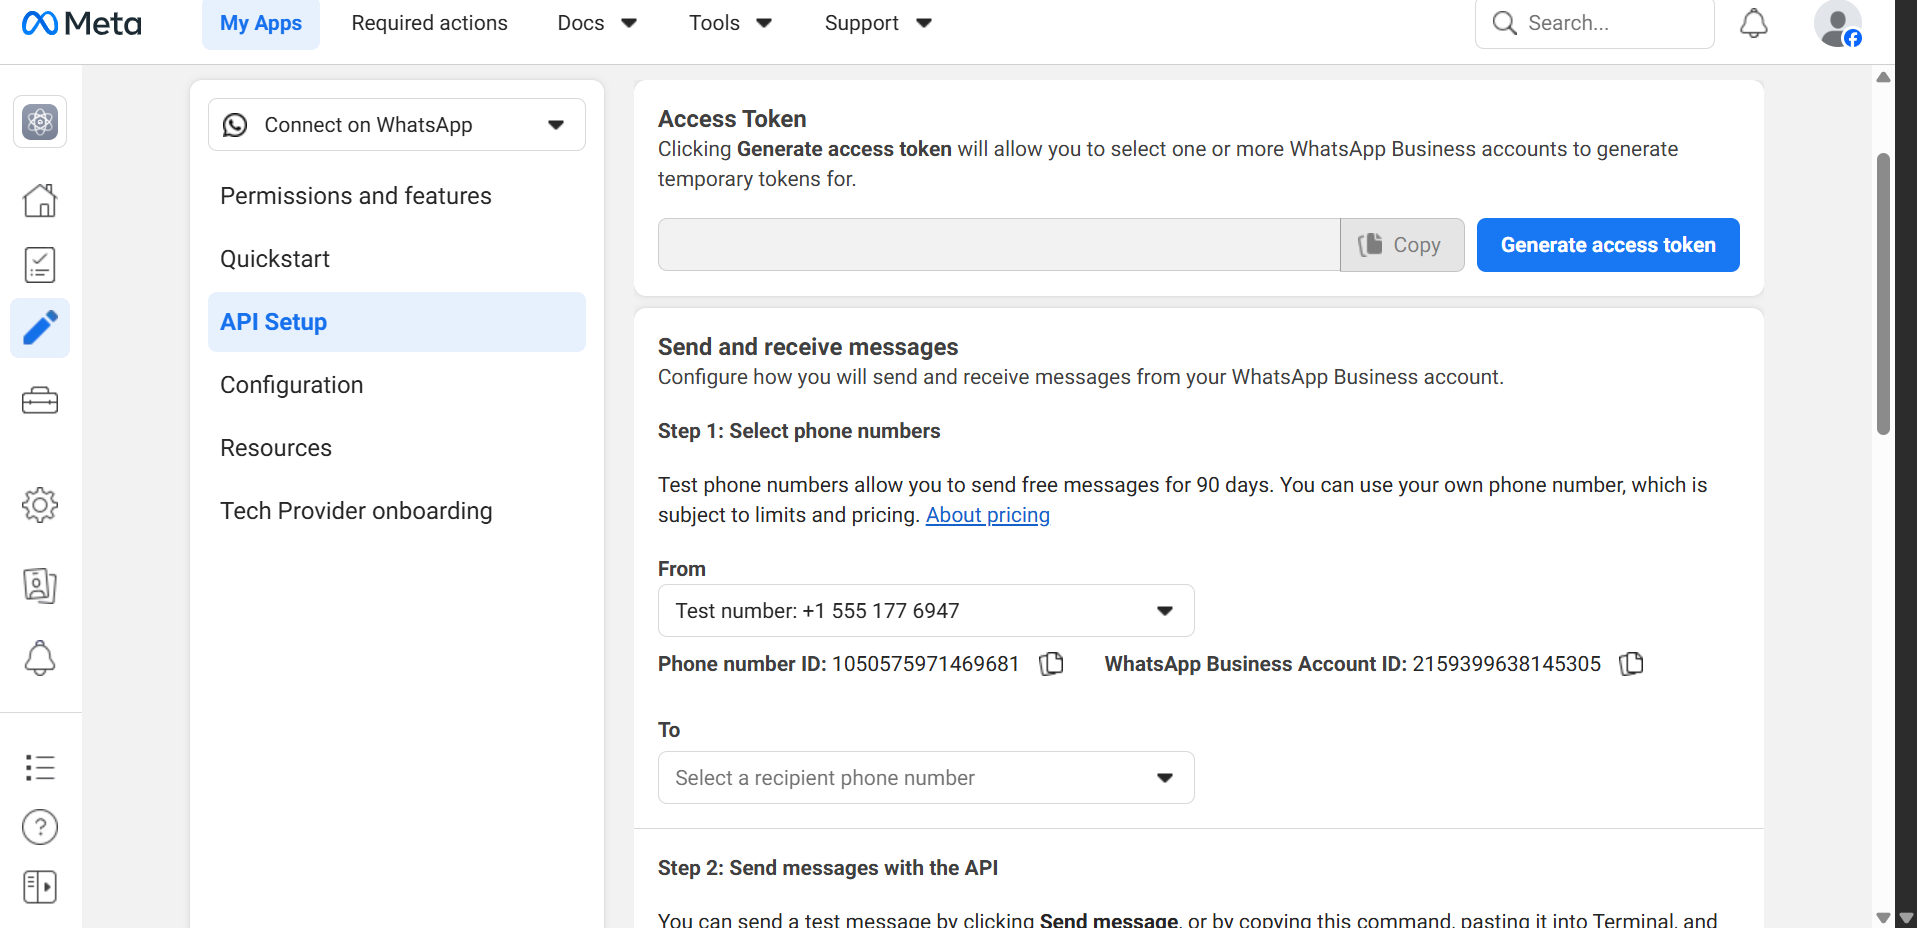Image resolution: width=1917 pixels, height=928 pixels.
Task: Expand the Support menu
Action: pyautogui.click(x=878, y=23)
